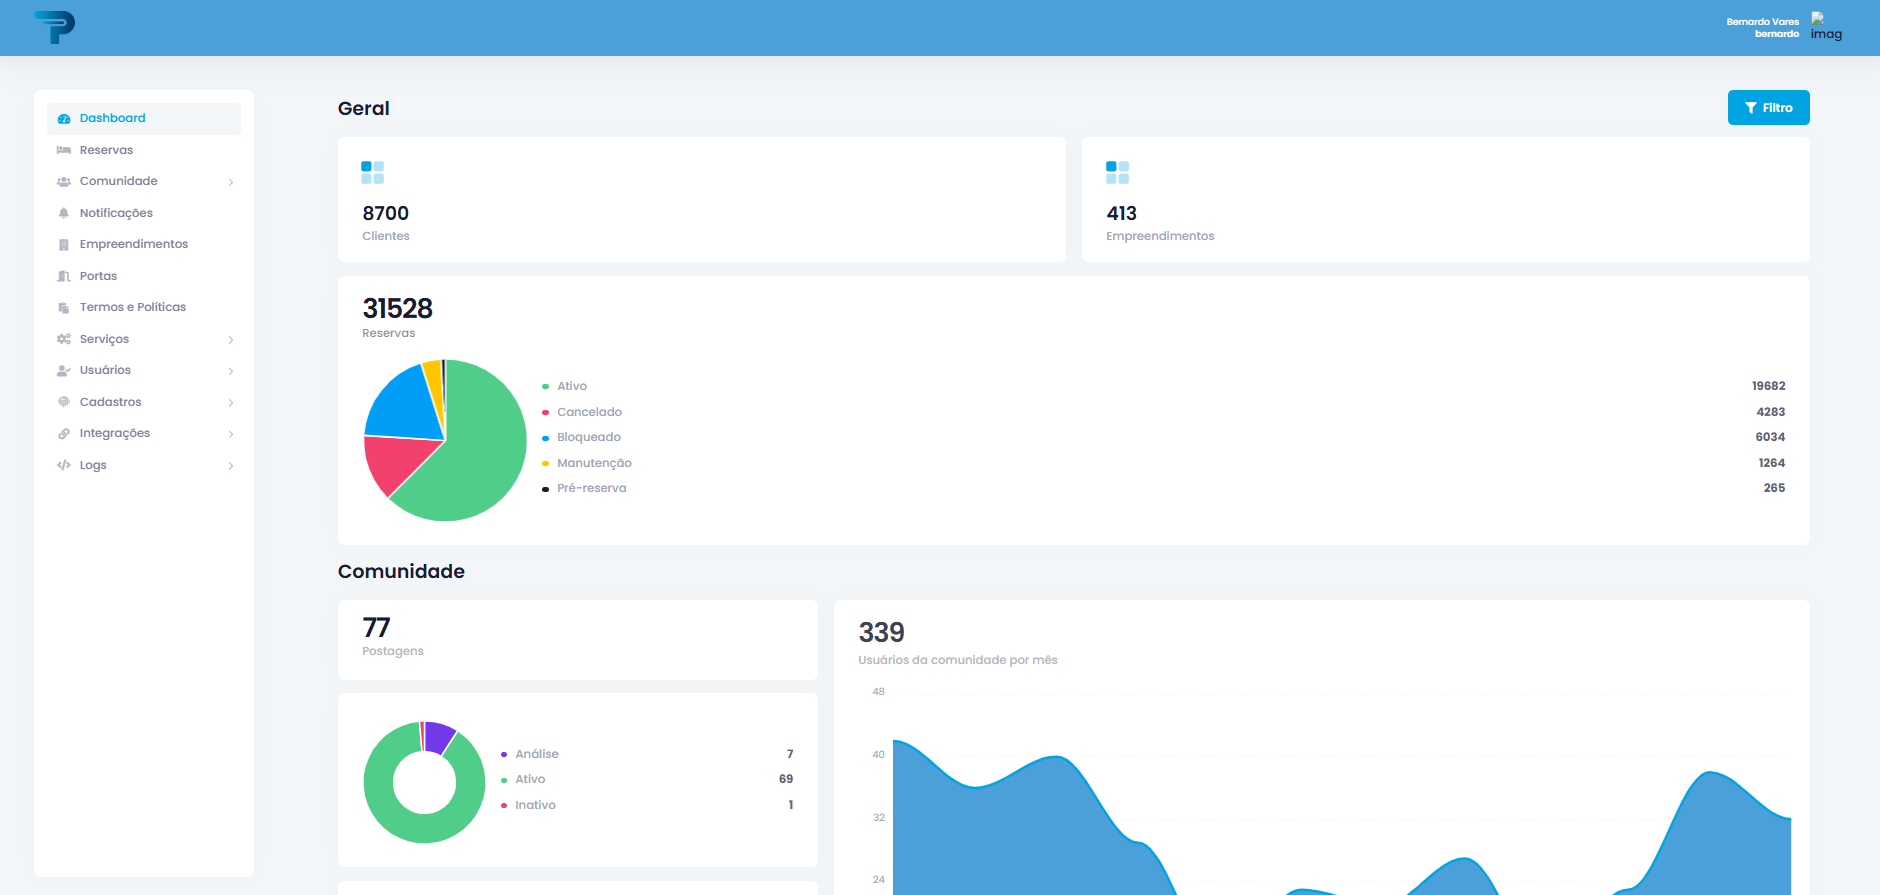Click the Bernardo Vares user name
Viewport: 1880px width, 895px height.
coord(1762,21)
